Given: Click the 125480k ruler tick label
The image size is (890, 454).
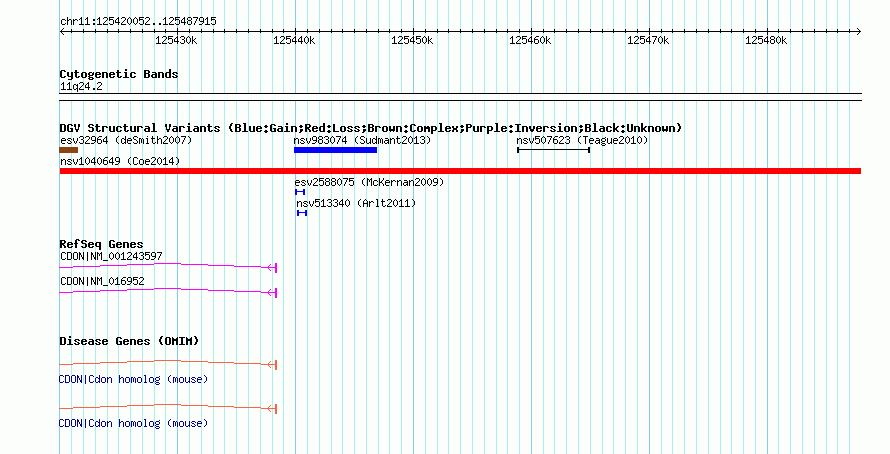Looking at the screenshot, I should tap(766, 40).
